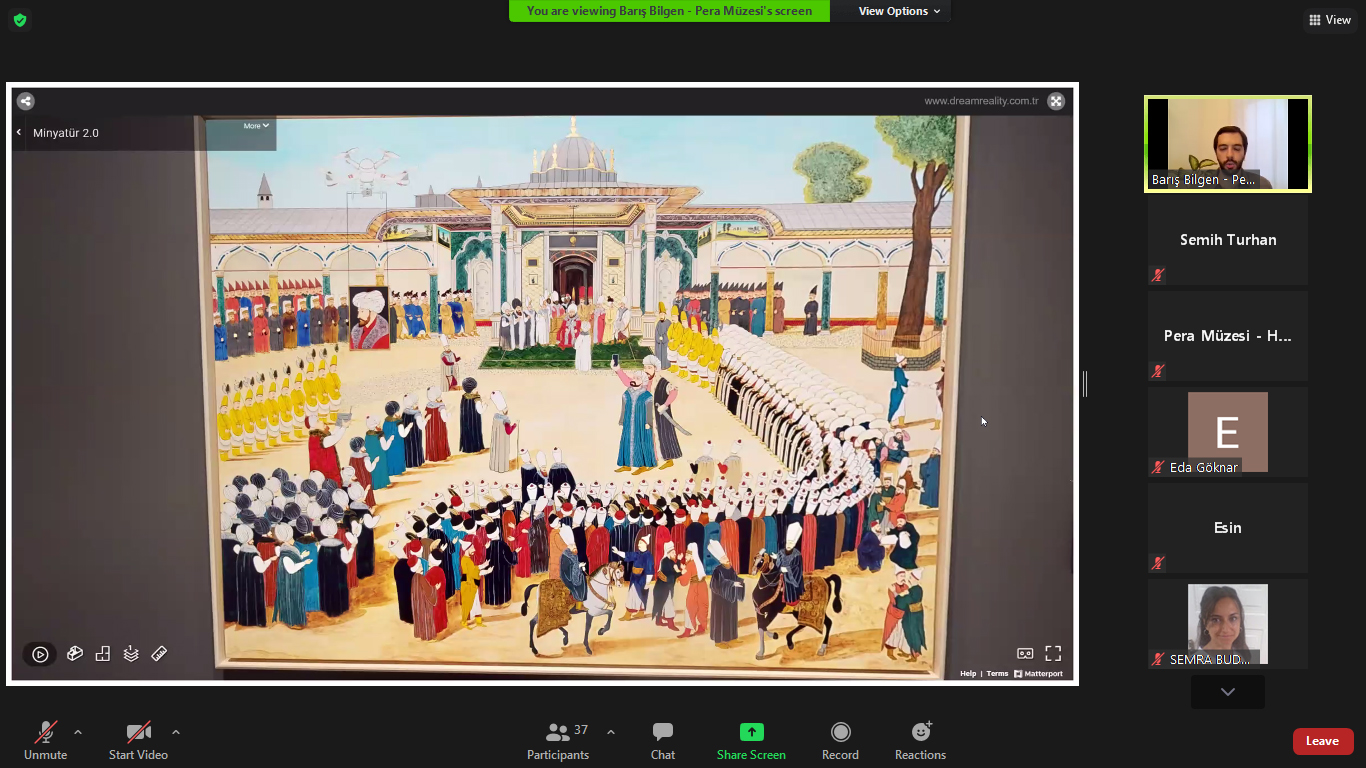Image resolution: width=1366 pixels, height=768 pixels.
Task: Select Esin's participant tile
Action: click(x=1228, y=528)
